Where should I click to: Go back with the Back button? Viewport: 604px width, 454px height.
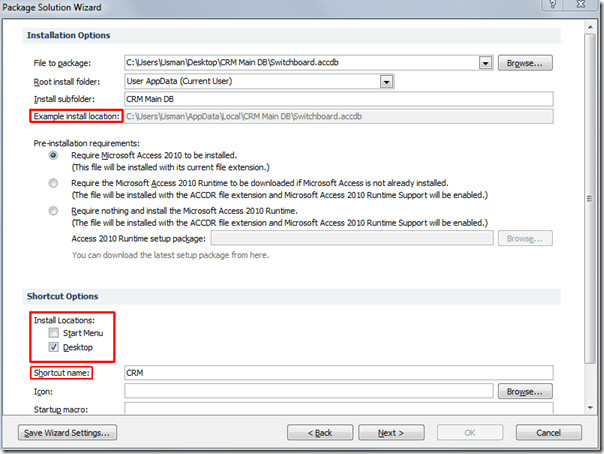320,432
